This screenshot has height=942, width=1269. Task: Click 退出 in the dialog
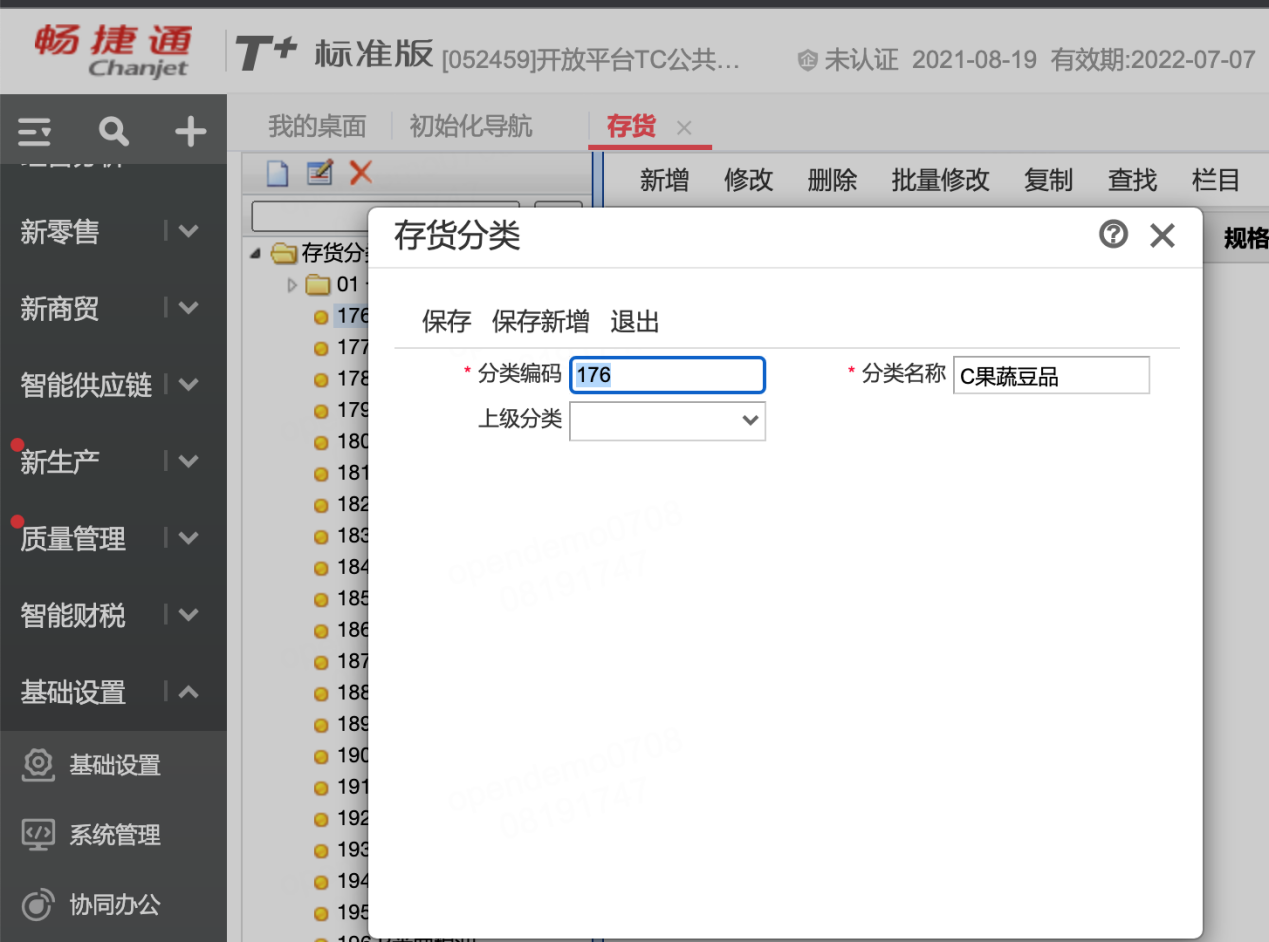pyautogui.click(x=635, y=322)
